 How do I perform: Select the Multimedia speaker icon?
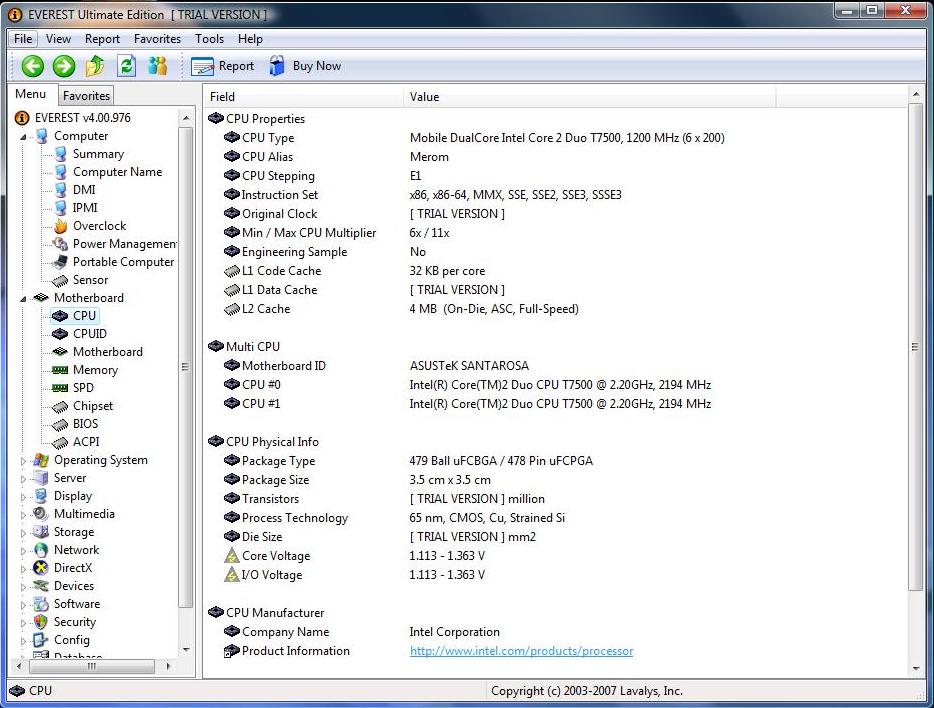41,514
